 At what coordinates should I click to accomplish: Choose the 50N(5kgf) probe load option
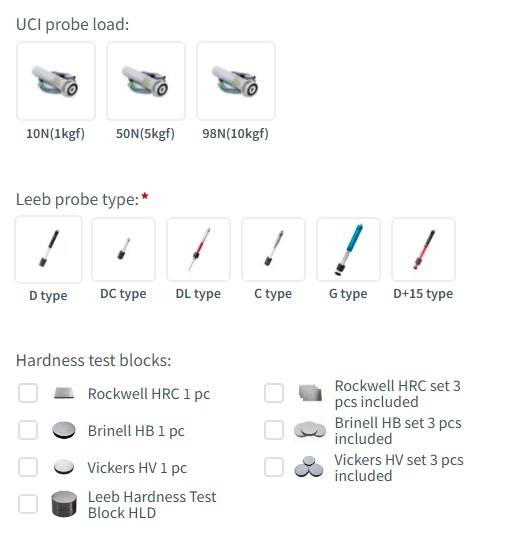146,81
